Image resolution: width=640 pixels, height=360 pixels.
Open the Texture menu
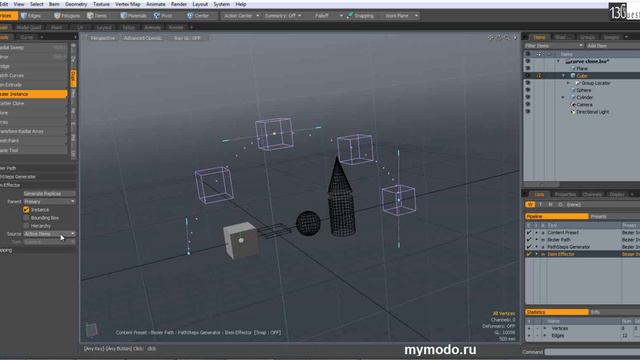pos(101,4)
